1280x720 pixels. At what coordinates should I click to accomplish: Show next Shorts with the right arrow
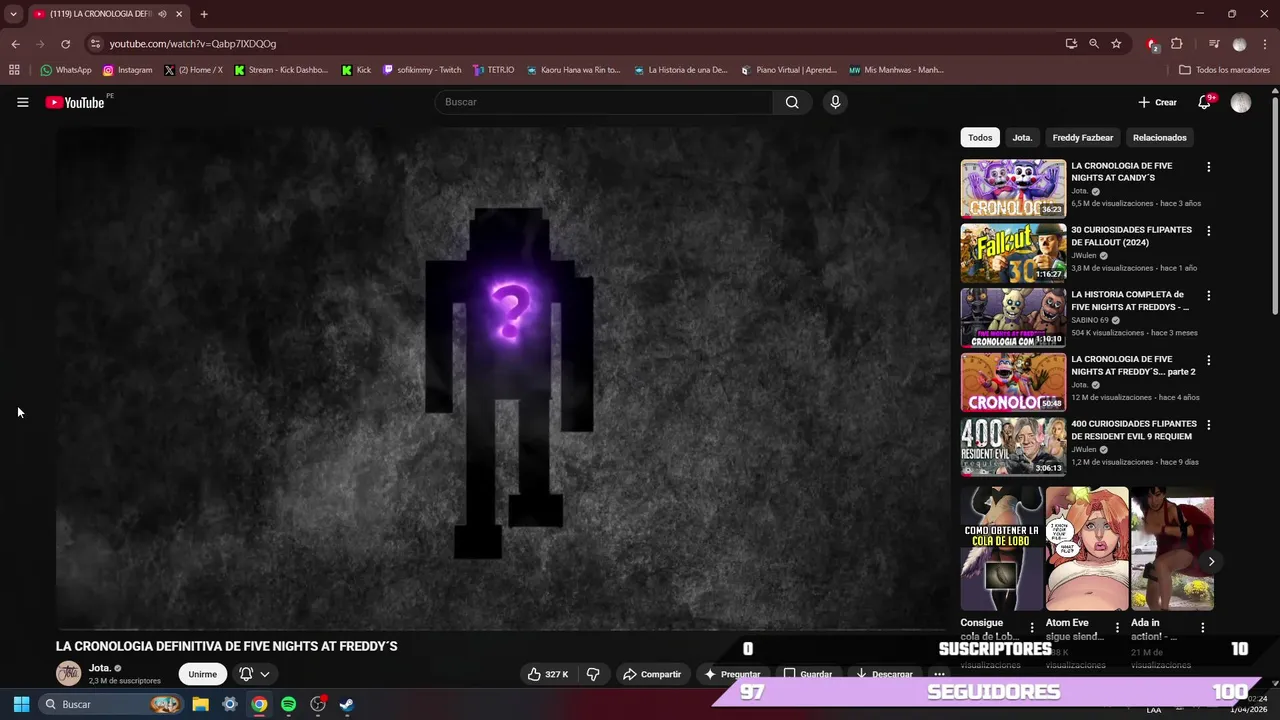tap(1211, 561)
